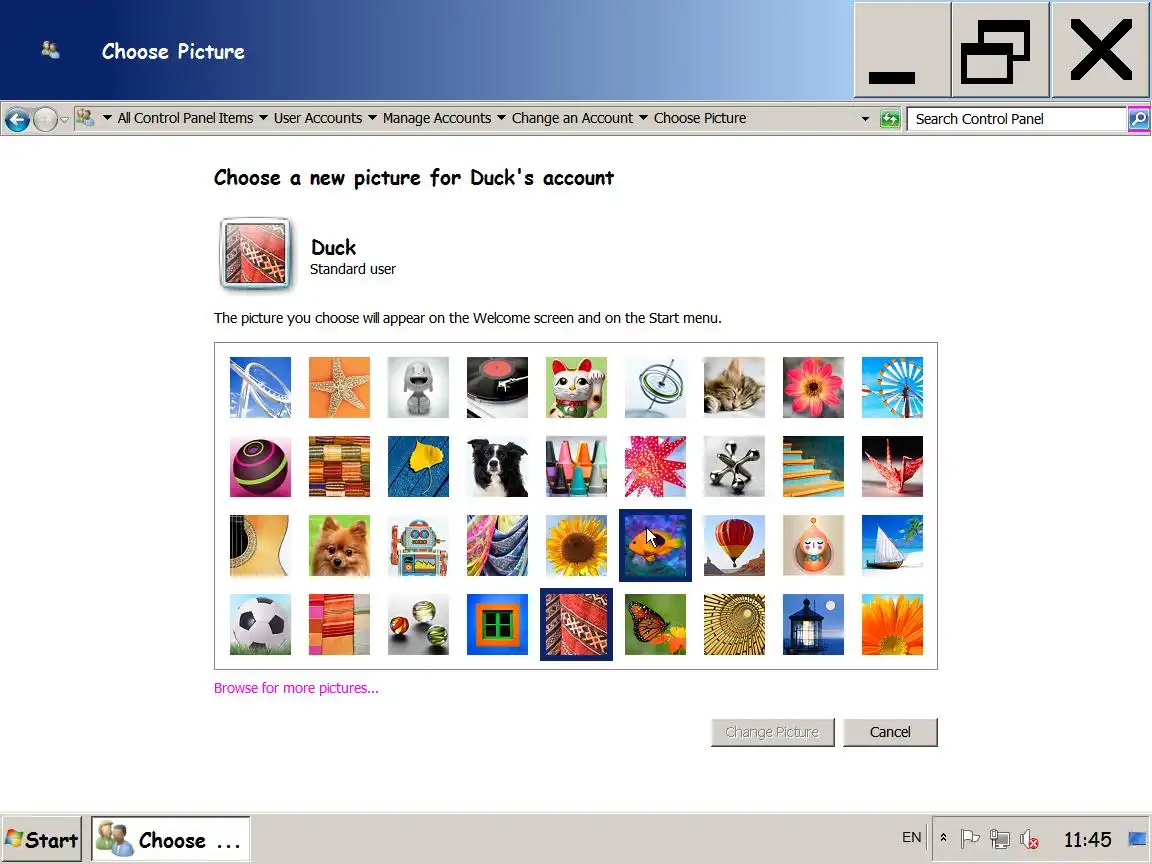Image resolution: width=1152 pixels, height=864 pixels.
Task: Click the back navigation arrow
Action: pyautogui.click(x=18, y=119)
